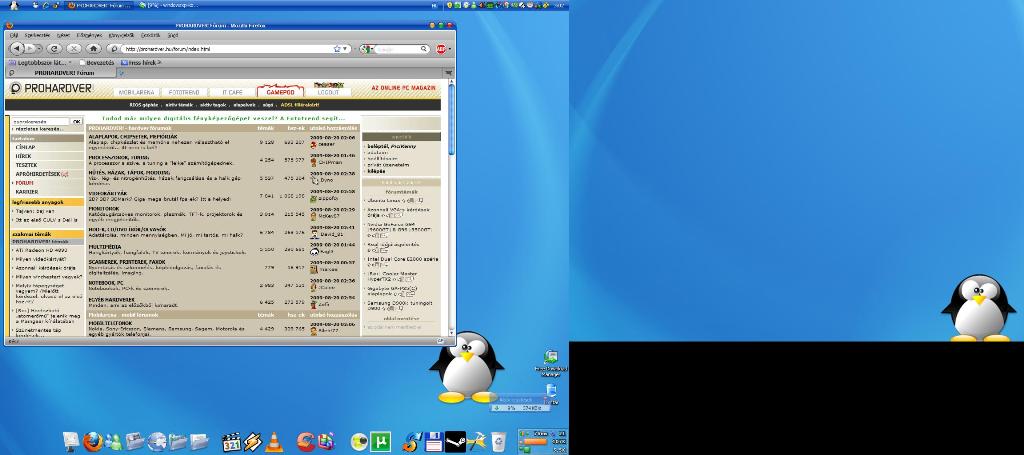Open the Legtöbbször látogatott bookmarks folder
Screen dimensions: 1024x455
(x=39, y=63)
